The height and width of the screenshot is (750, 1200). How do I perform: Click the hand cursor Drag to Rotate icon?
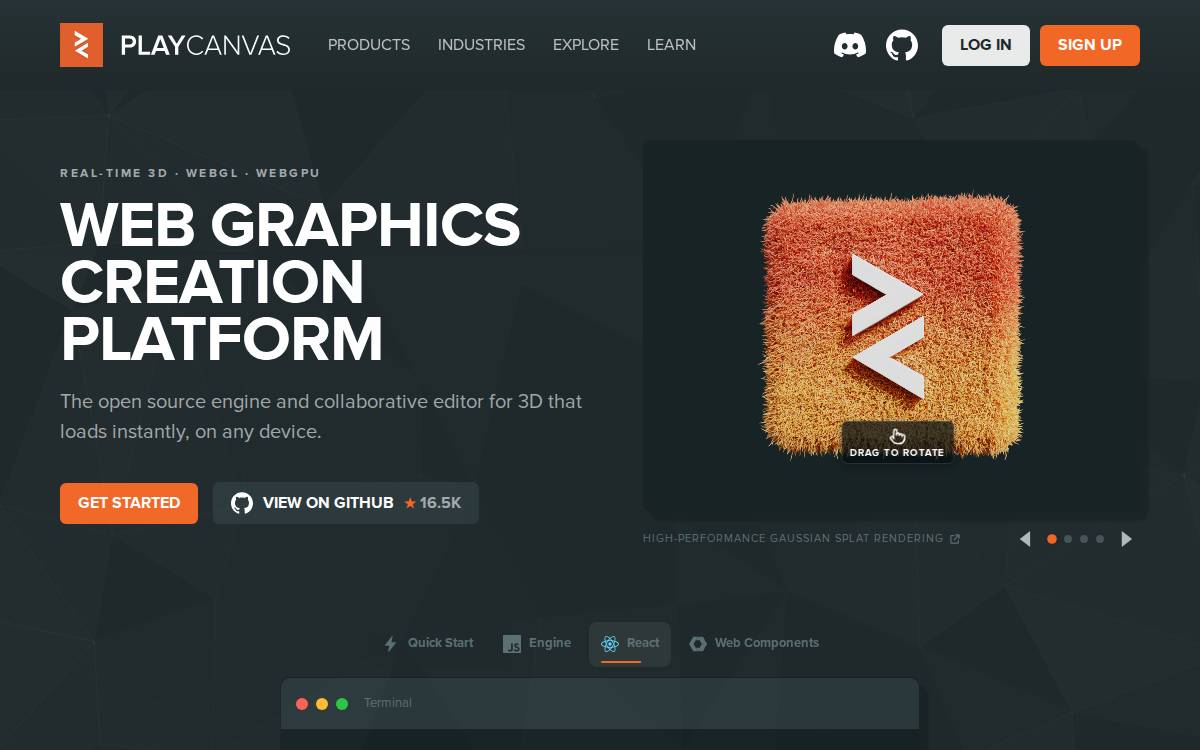pos(897,436)
